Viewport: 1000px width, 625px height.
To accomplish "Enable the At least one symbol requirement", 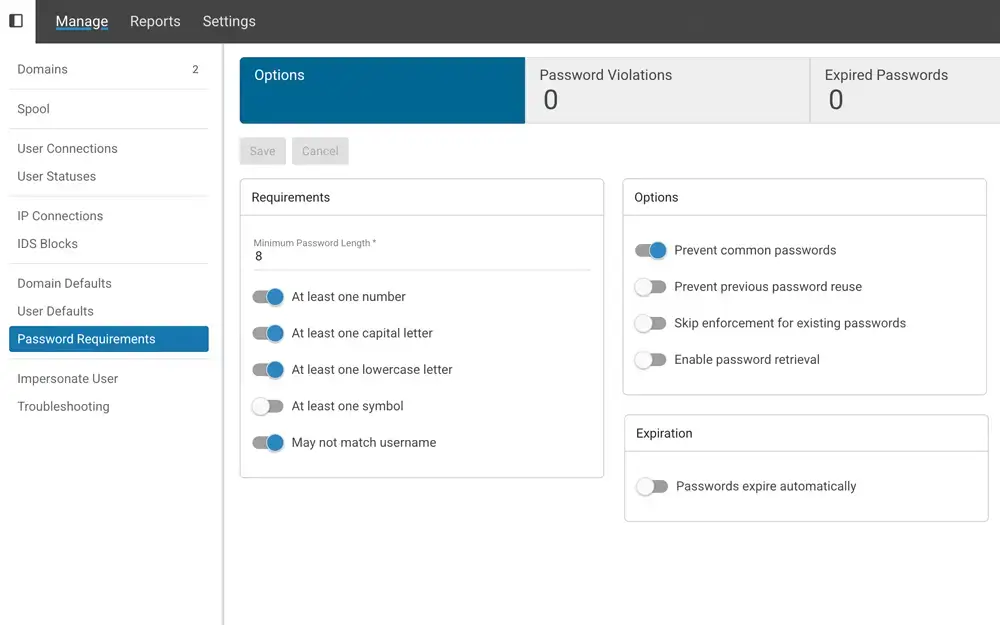I will click(x=267, y=406).
